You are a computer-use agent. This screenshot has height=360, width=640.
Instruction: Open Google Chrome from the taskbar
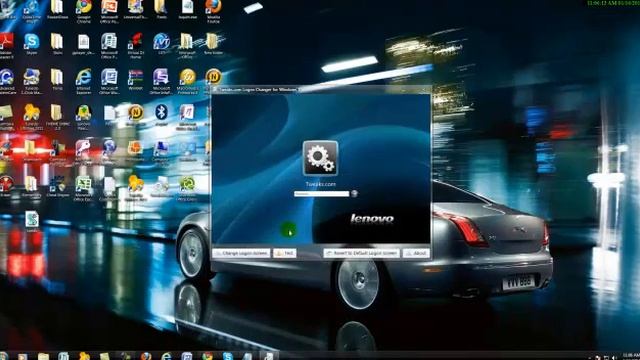pyautogui.click(x=207, y=356)
